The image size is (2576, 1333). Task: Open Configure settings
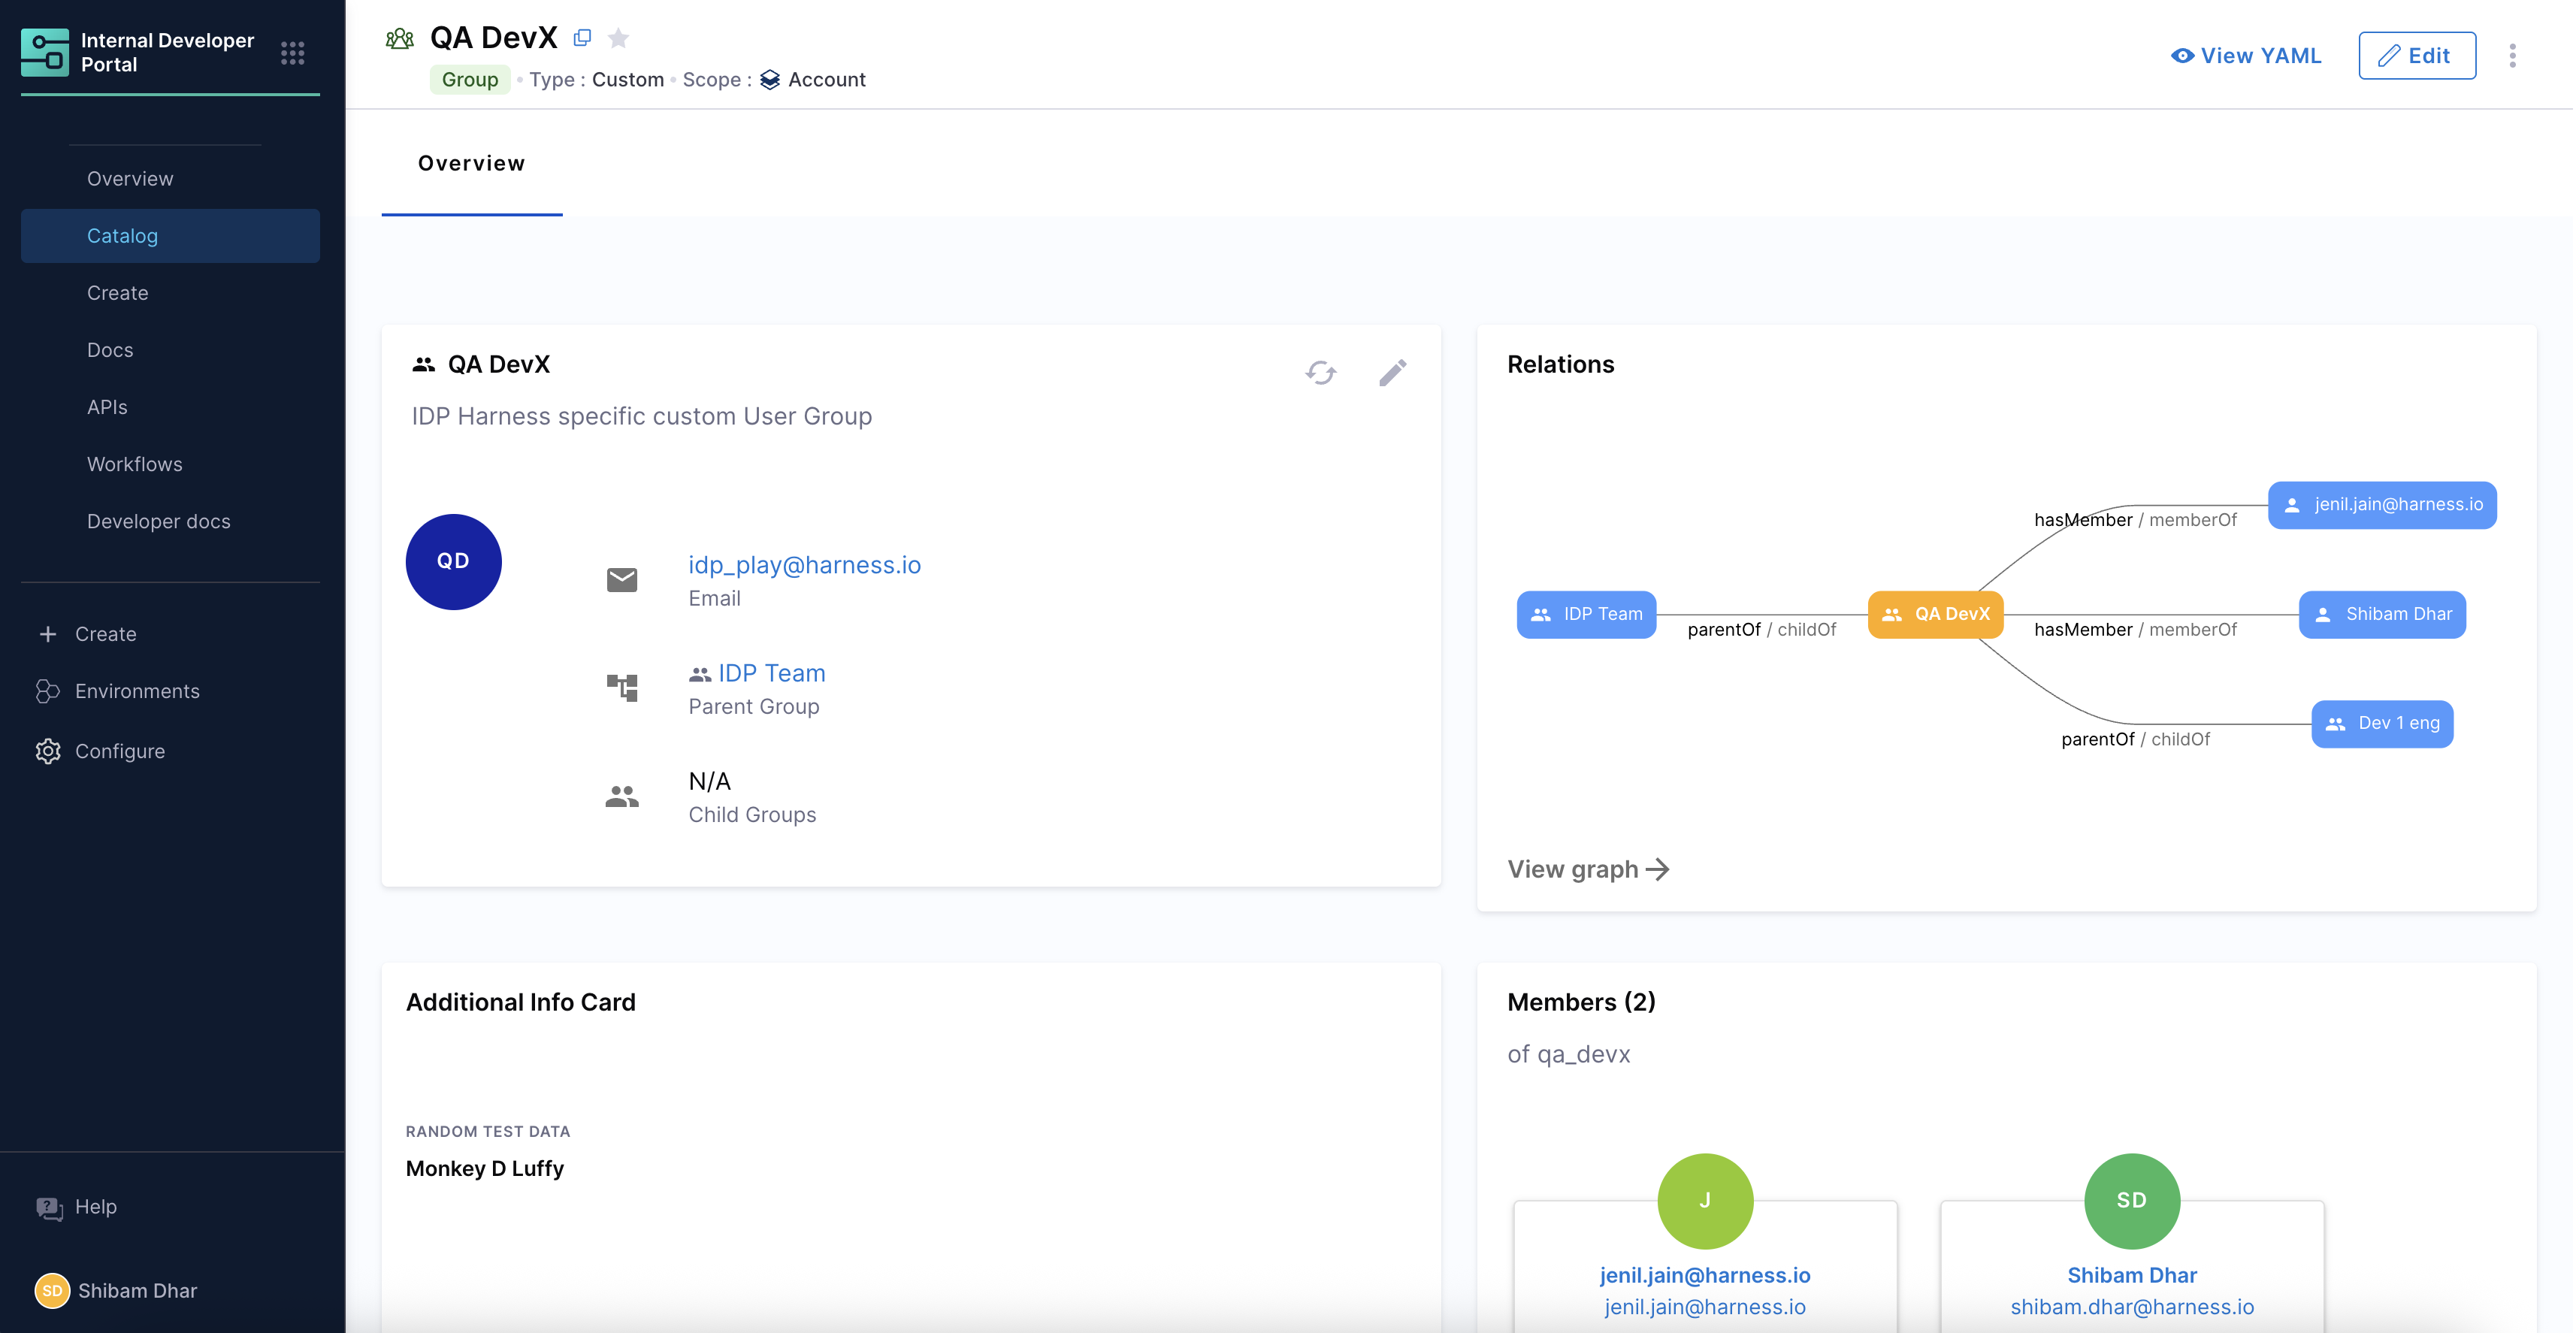coord(120,751)
